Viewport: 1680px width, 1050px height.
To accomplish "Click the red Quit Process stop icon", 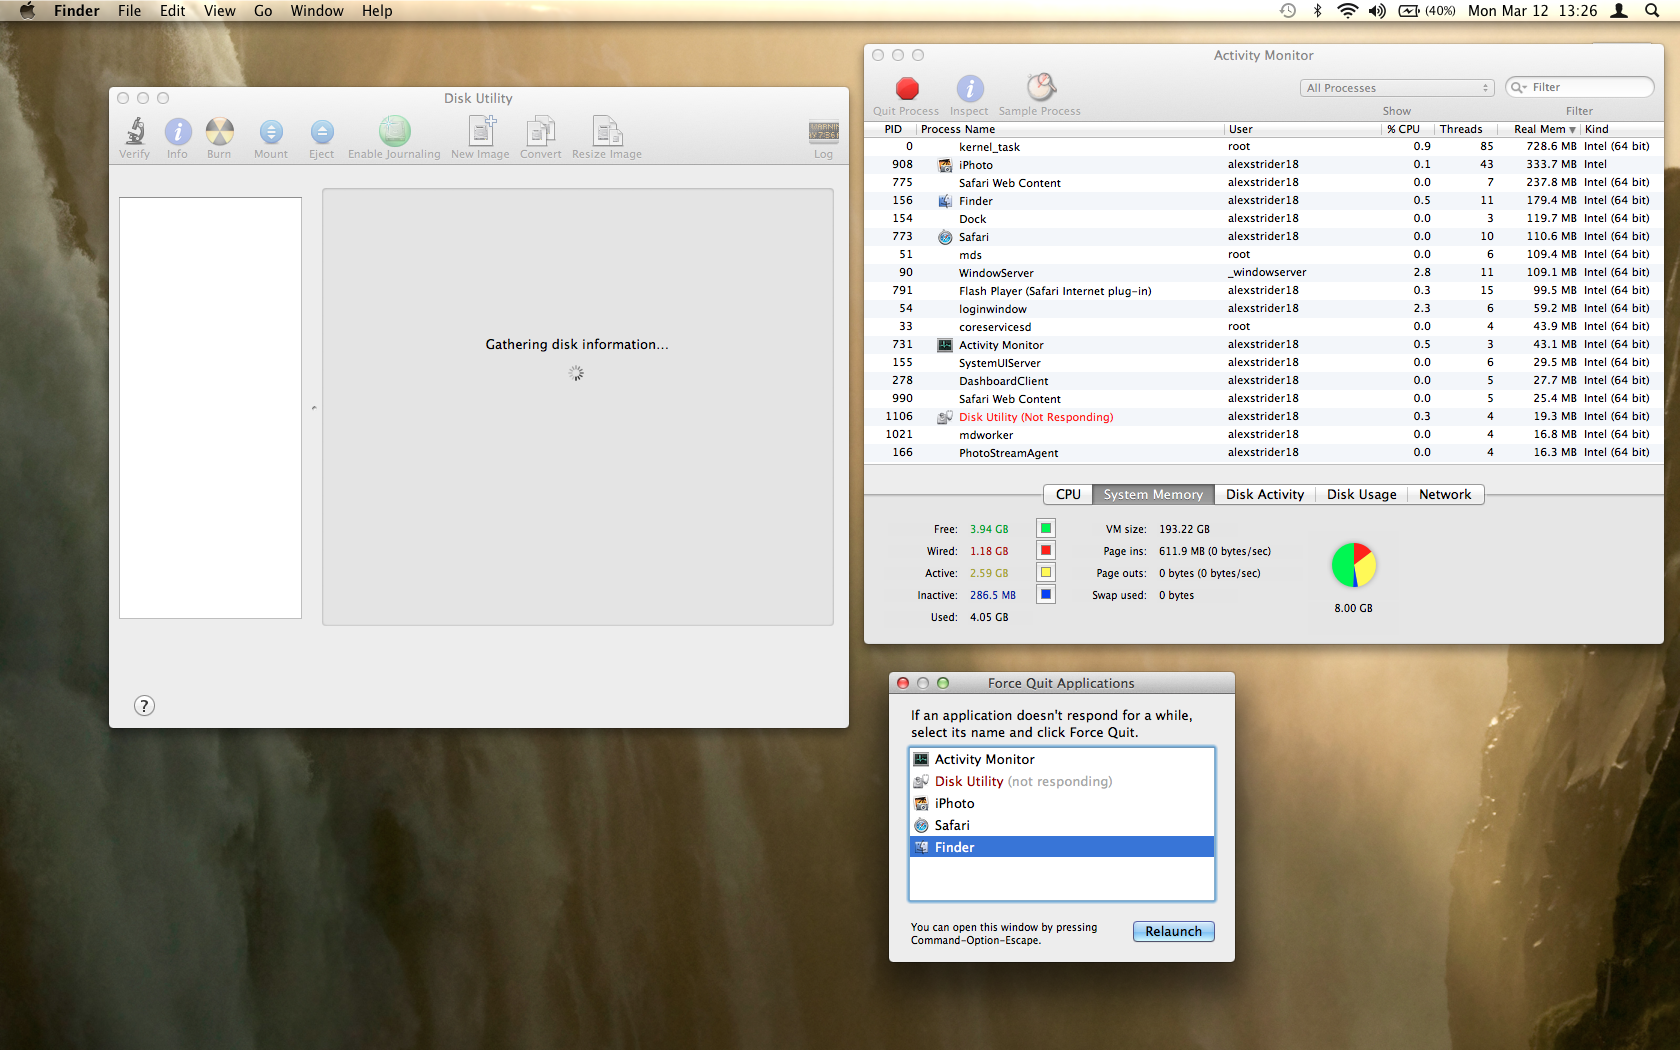I will (x=907, y=88).
